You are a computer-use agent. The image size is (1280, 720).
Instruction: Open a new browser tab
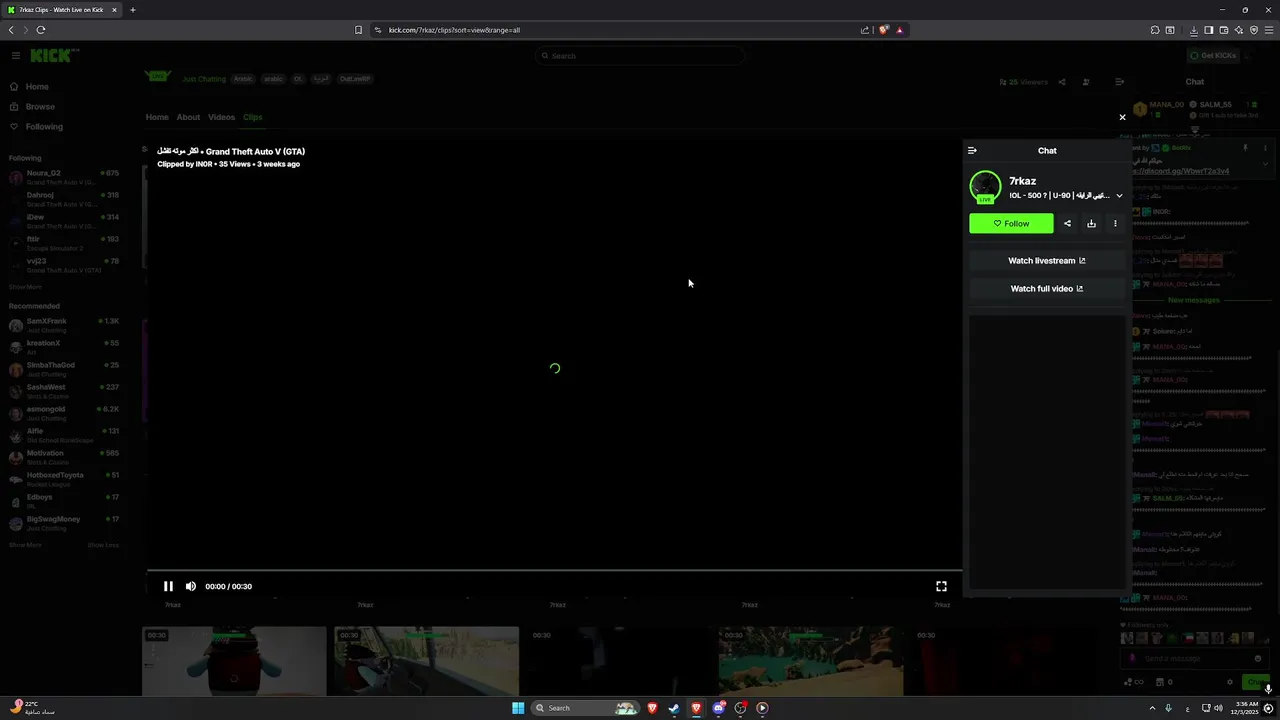[132, 10]
